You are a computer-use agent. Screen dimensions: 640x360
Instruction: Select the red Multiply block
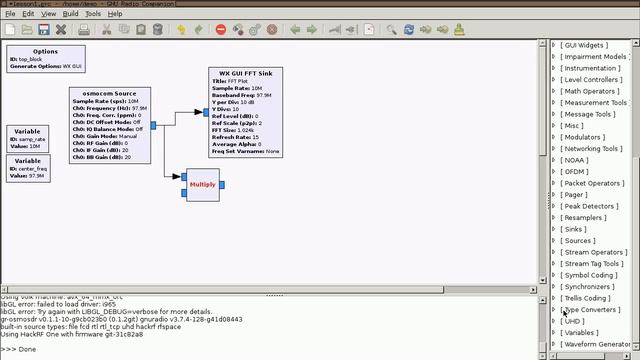tap(203, 185)
